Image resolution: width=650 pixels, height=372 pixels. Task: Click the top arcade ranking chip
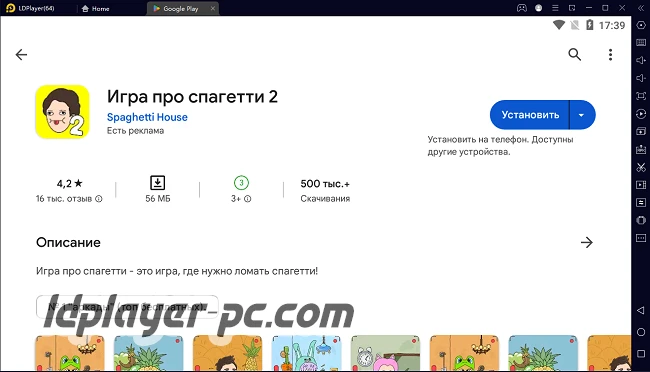[127, 307]
